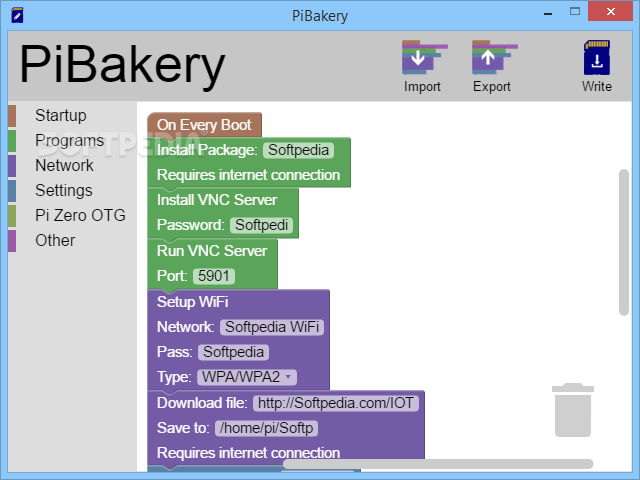Edit the VNC Password field
Image resolution: width=640 pixels, height=480 pixels.
262,225
